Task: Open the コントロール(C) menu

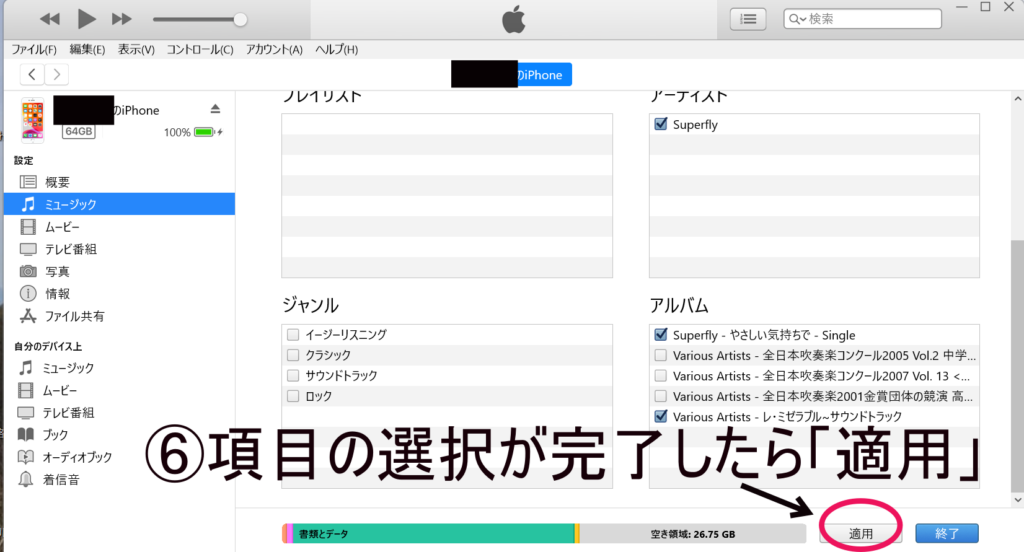Action: (200, 50)
